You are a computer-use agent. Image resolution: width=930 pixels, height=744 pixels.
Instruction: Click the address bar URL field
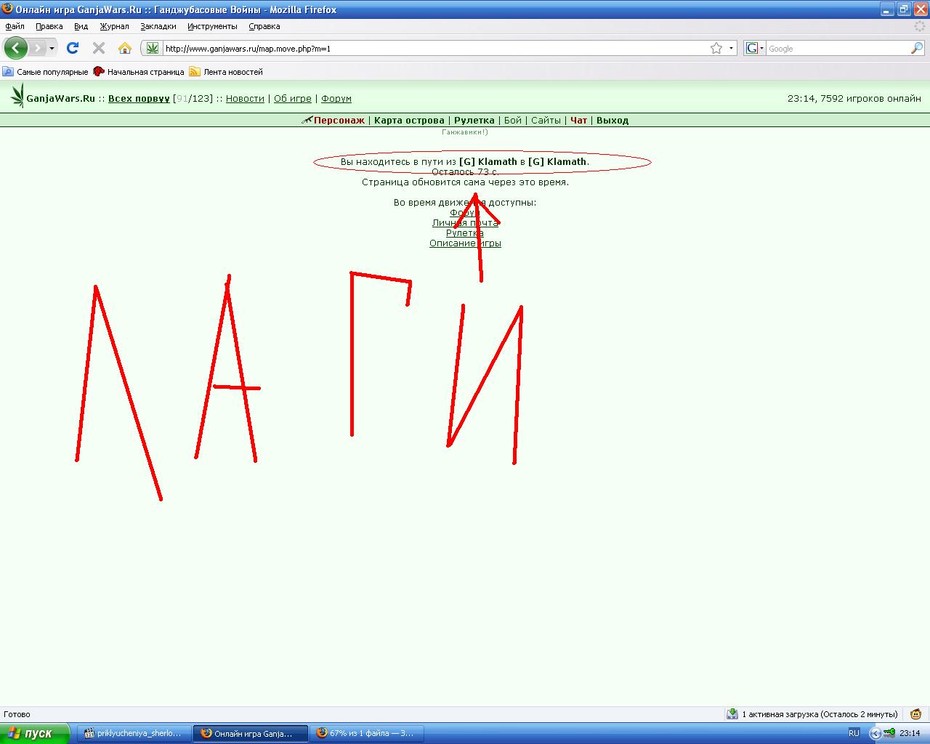(434, 49)
